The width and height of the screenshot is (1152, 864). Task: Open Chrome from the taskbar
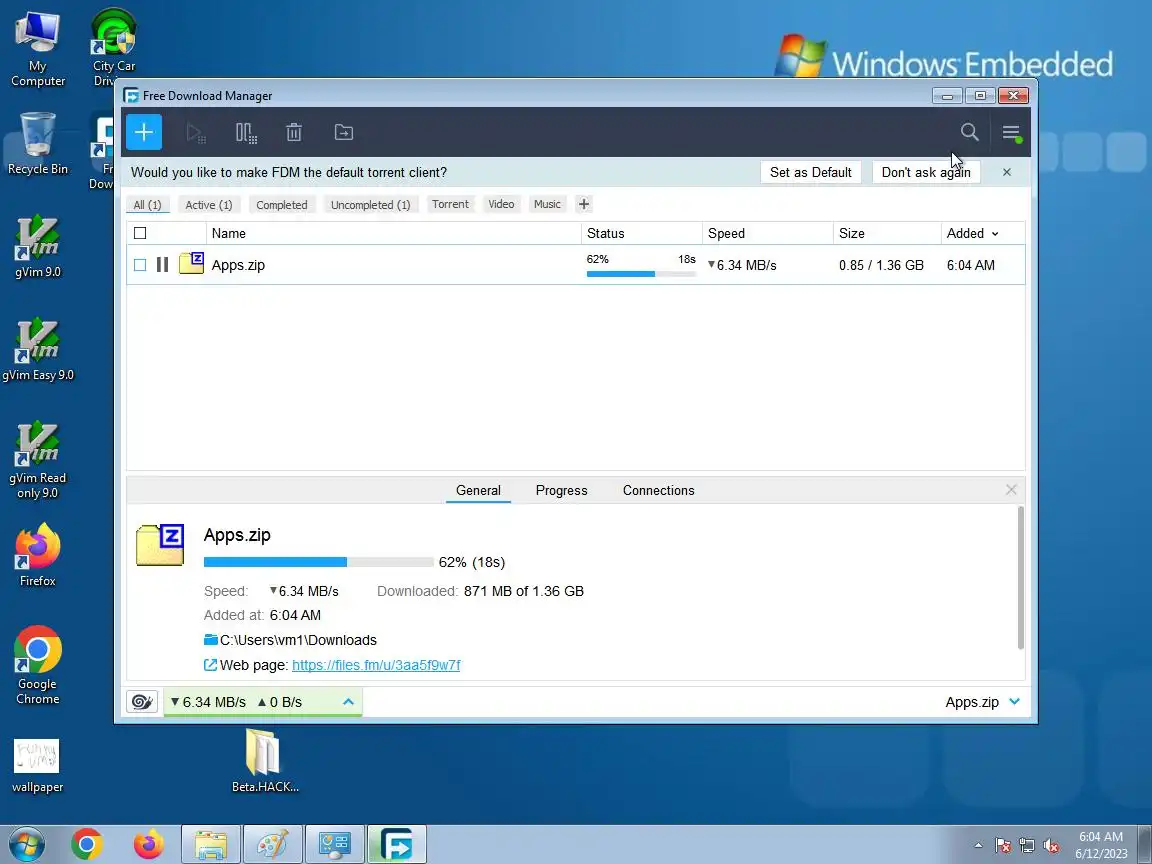point(87,844)
